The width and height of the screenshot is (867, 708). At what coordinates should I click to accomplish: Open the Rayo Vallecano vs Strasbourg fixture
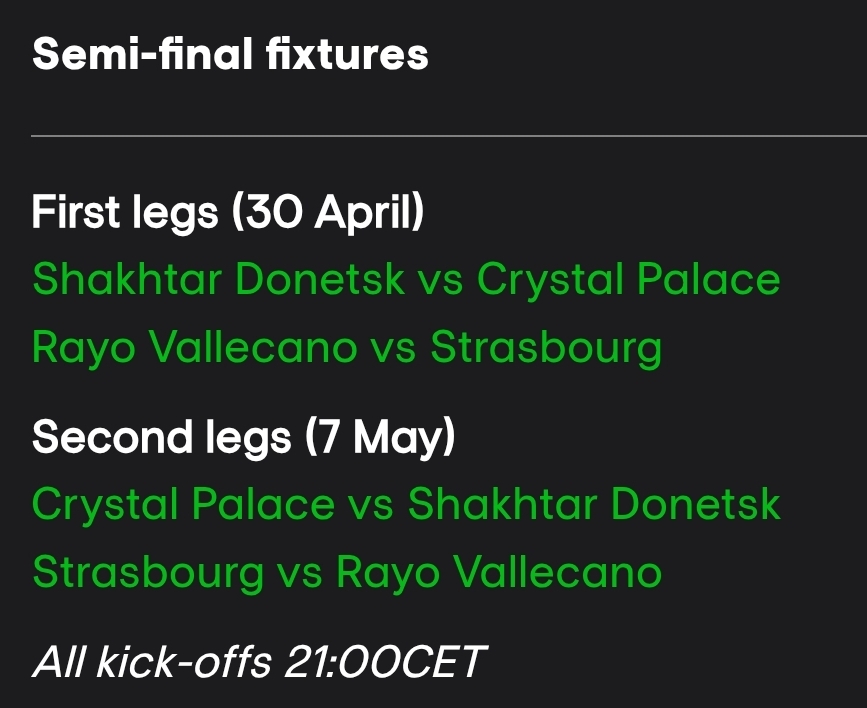coord(346,348)
